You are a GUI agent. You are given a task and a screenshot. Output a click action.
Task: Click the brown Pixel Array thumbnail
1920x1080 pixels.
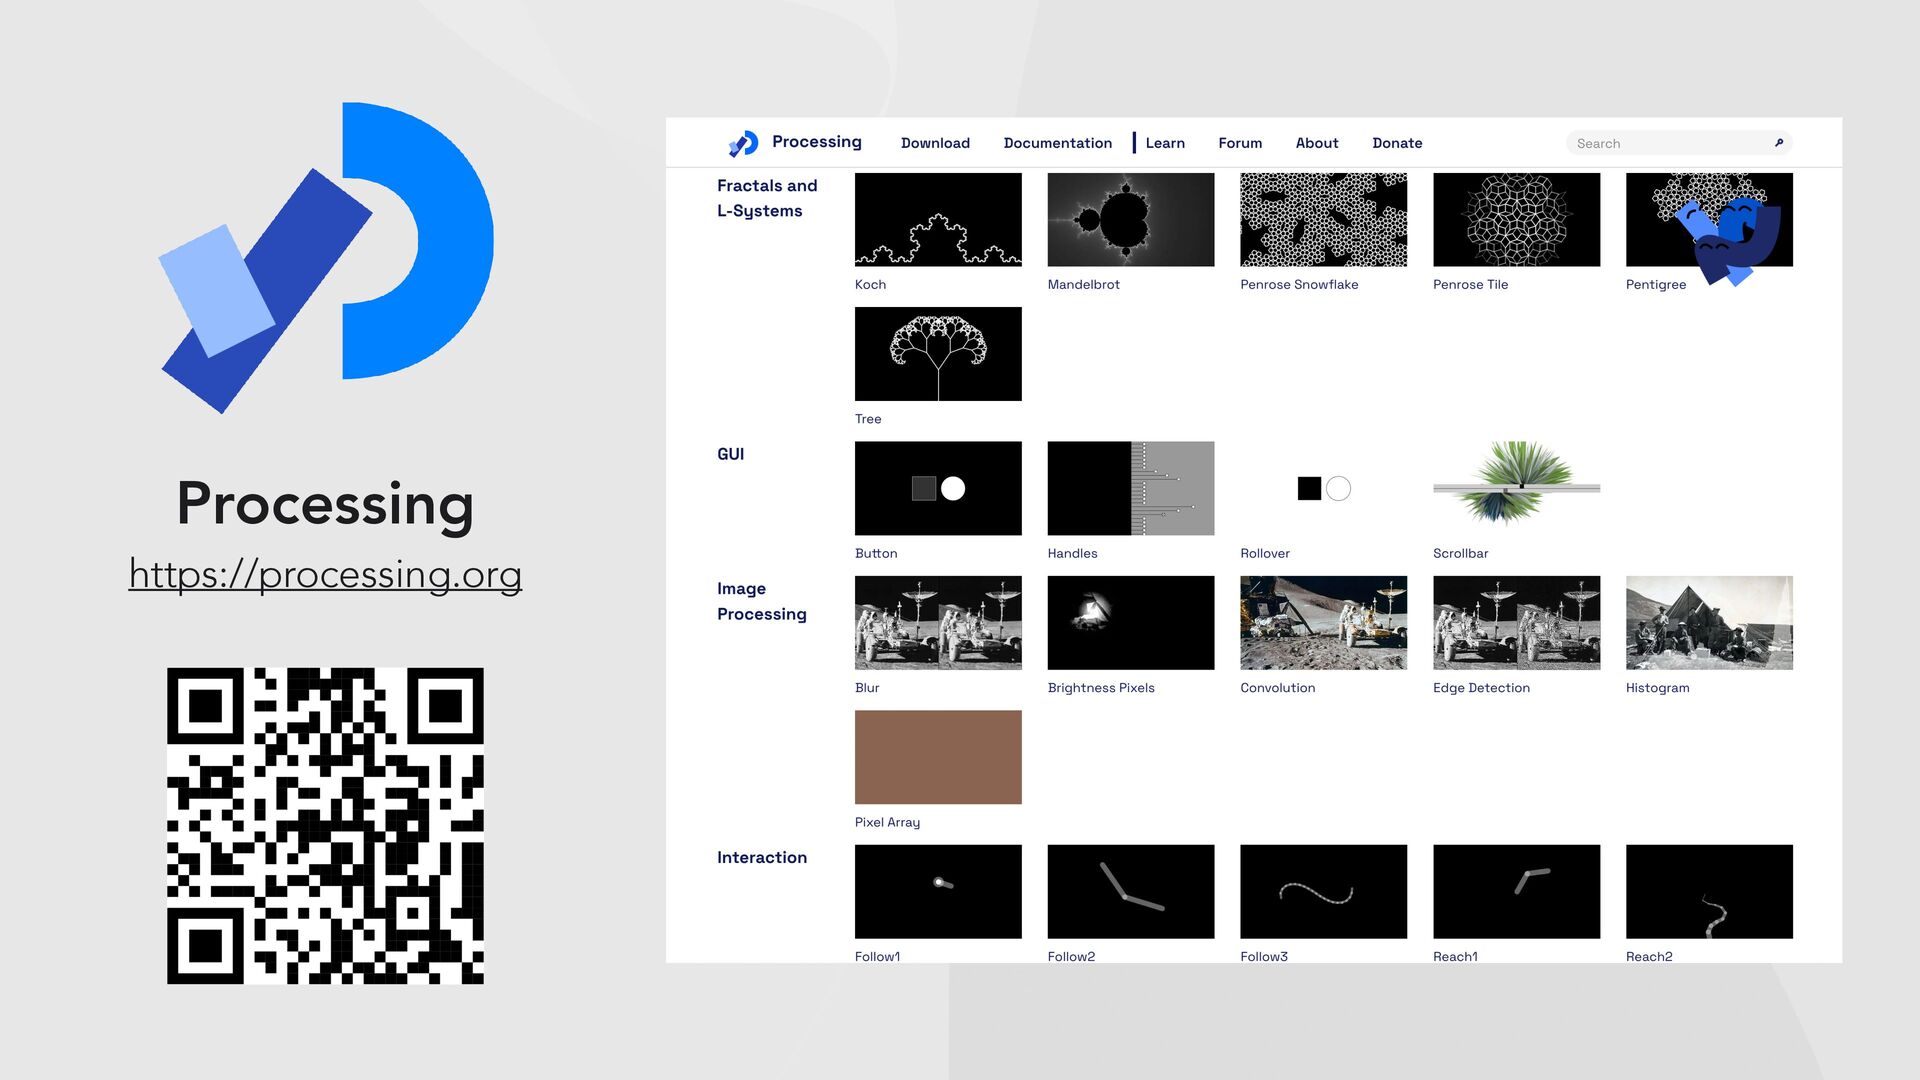click(x=937, y=757)
